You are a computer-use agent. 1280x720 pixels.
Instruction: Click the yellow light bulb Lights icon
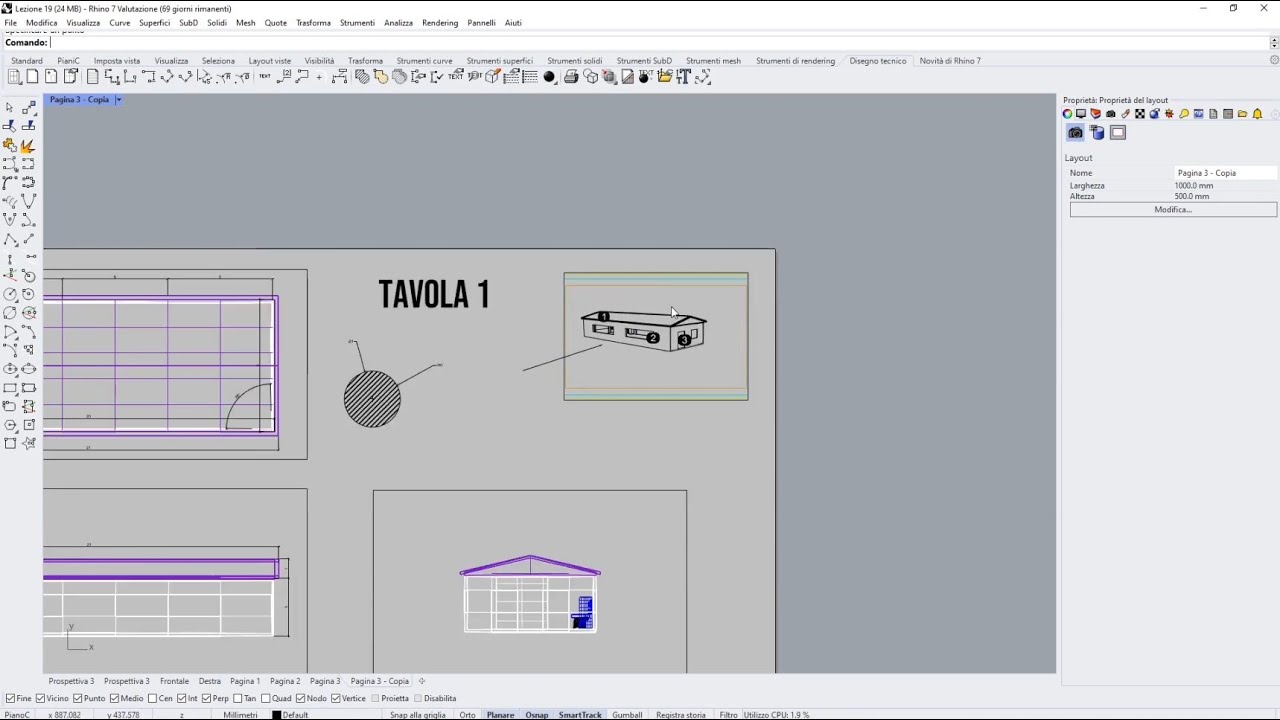(1184, 114)
